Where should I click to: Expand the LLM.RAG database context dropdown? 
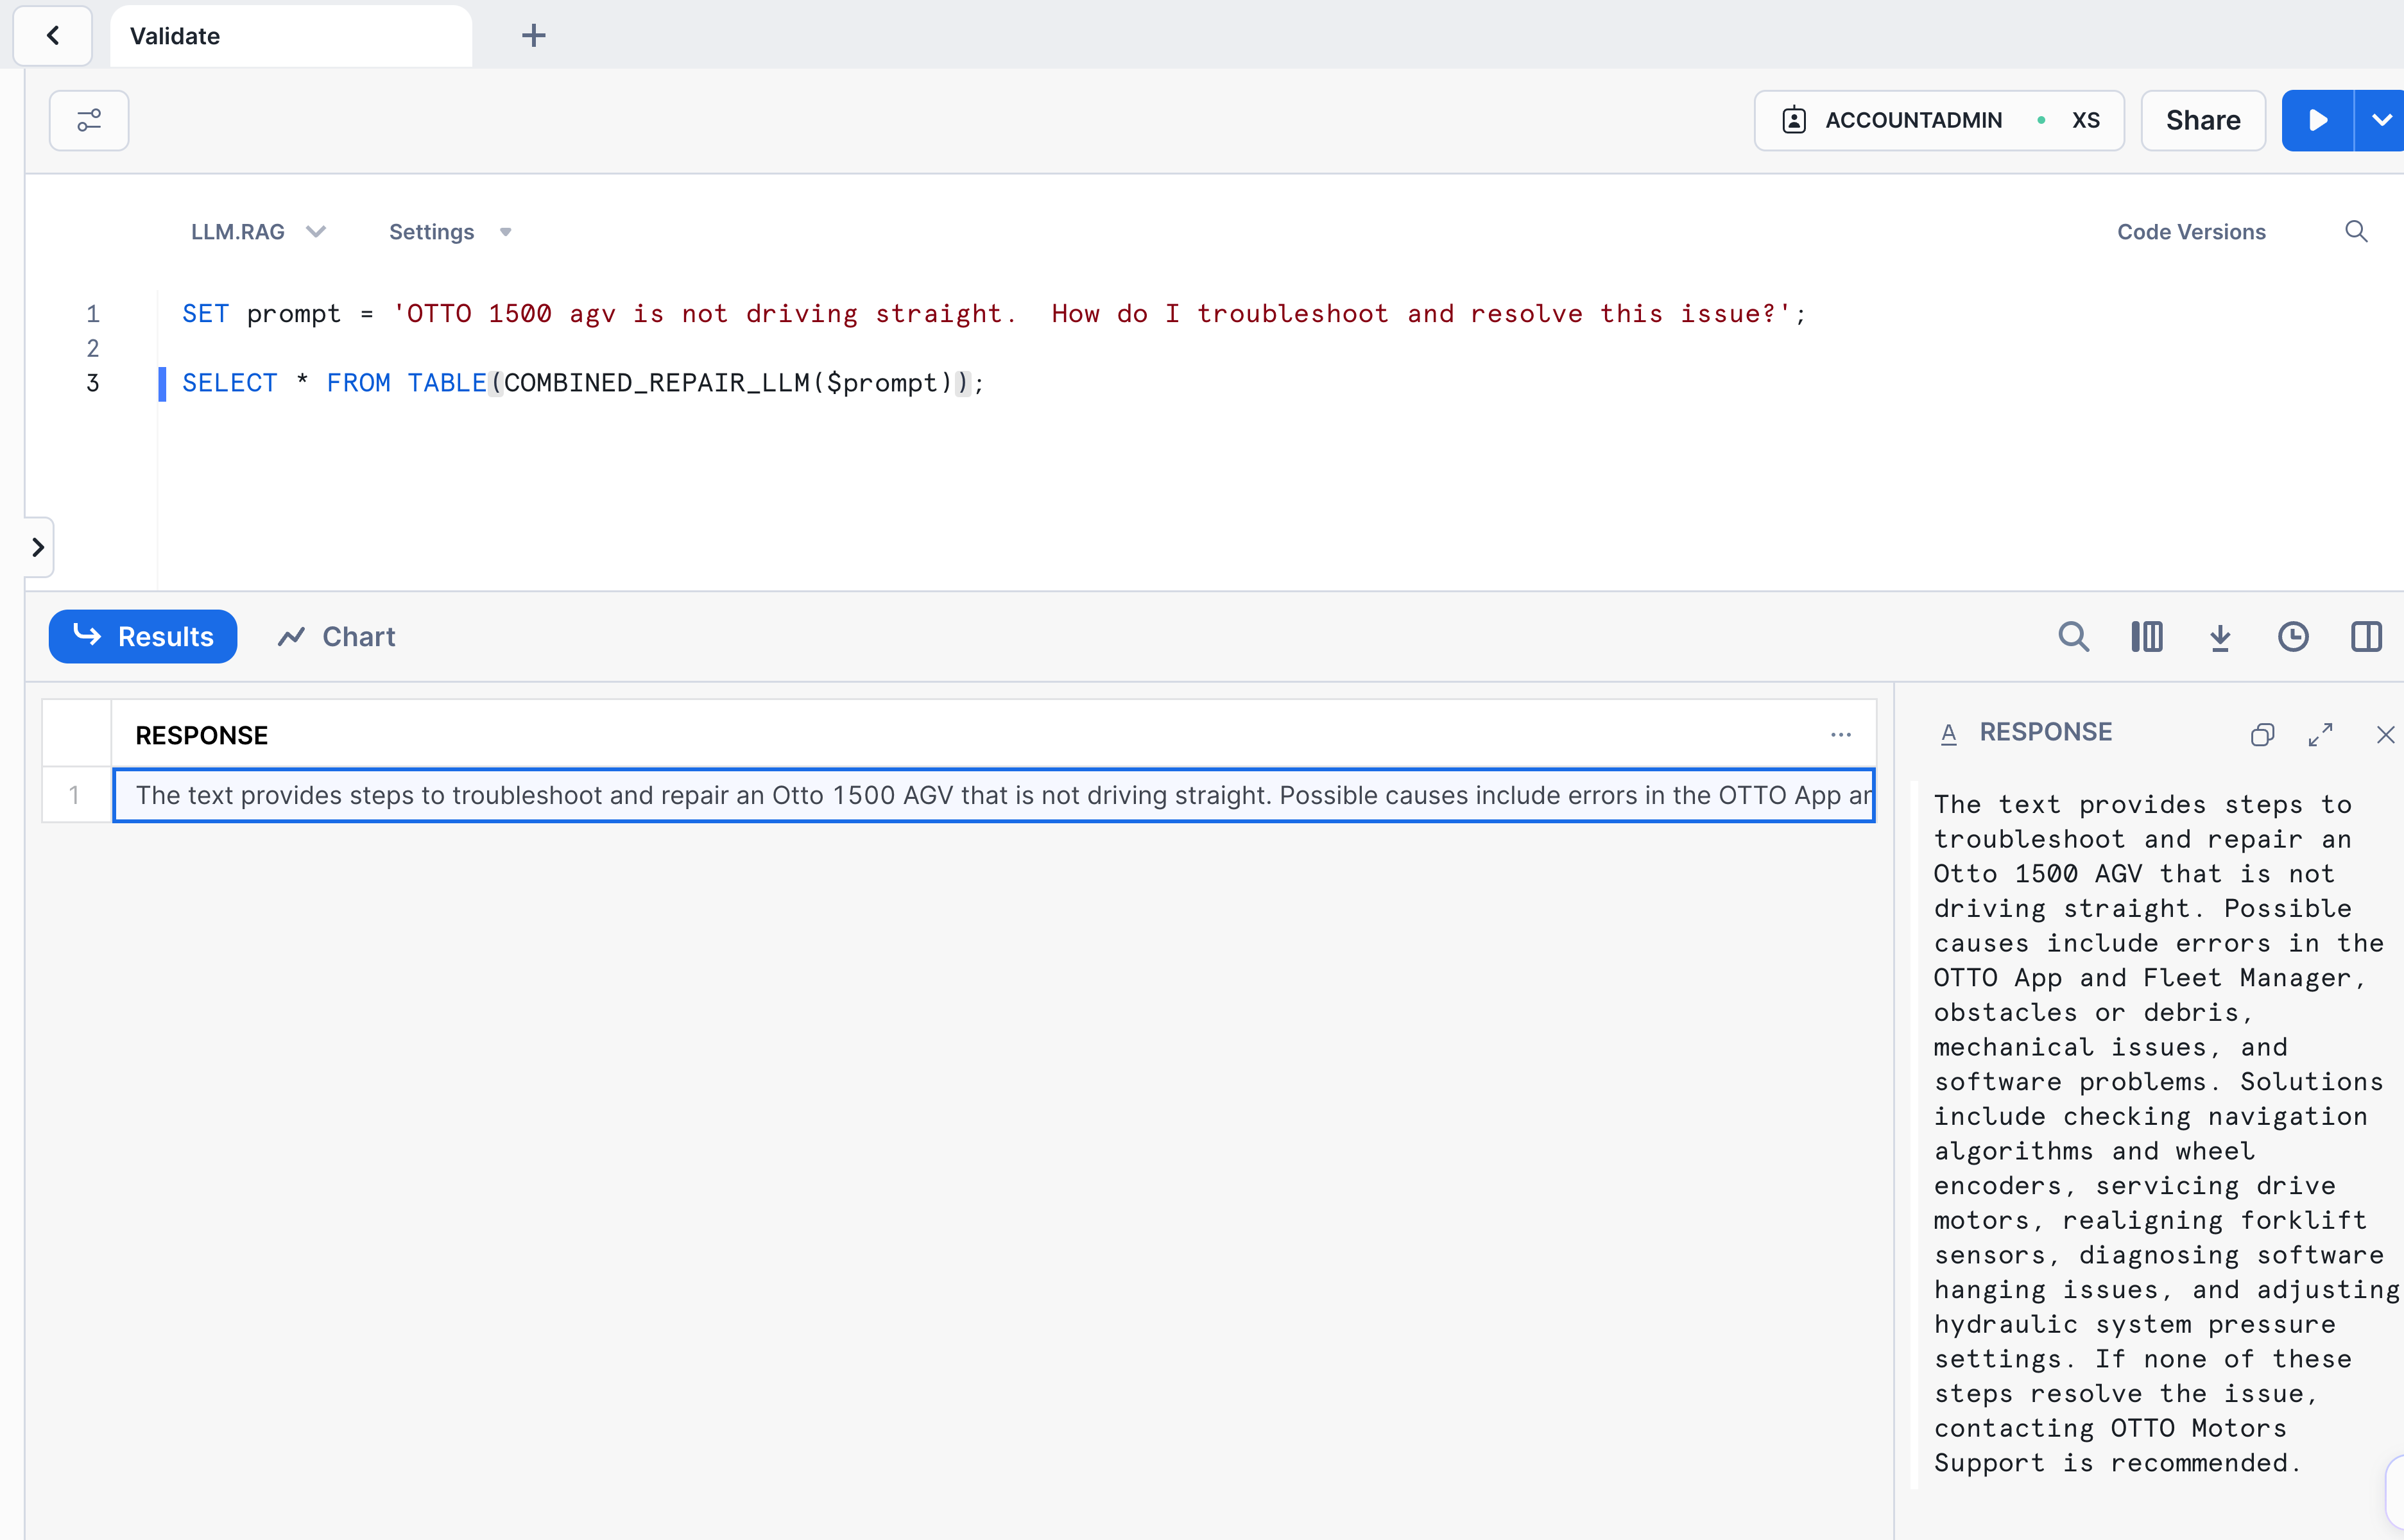pyautogui.click(x=258, y=232)
